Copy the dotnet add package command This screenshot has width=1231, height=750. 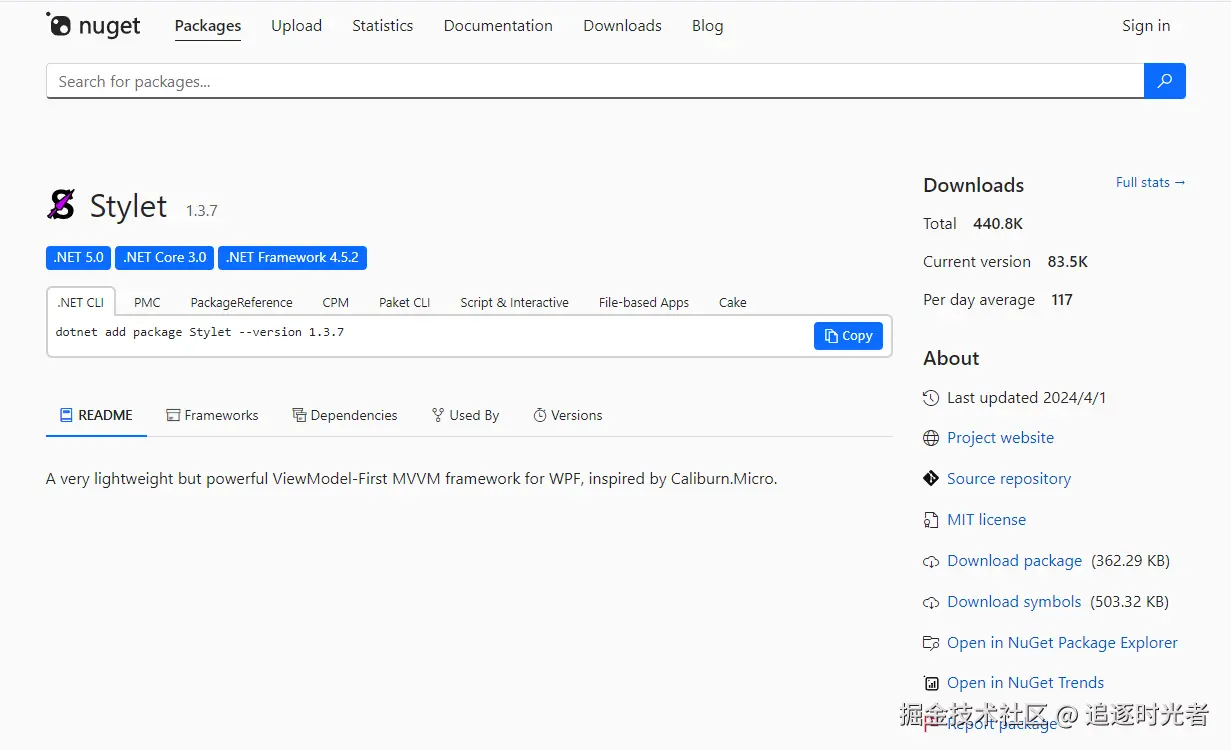pyautogui.click(x=848, y=336)
